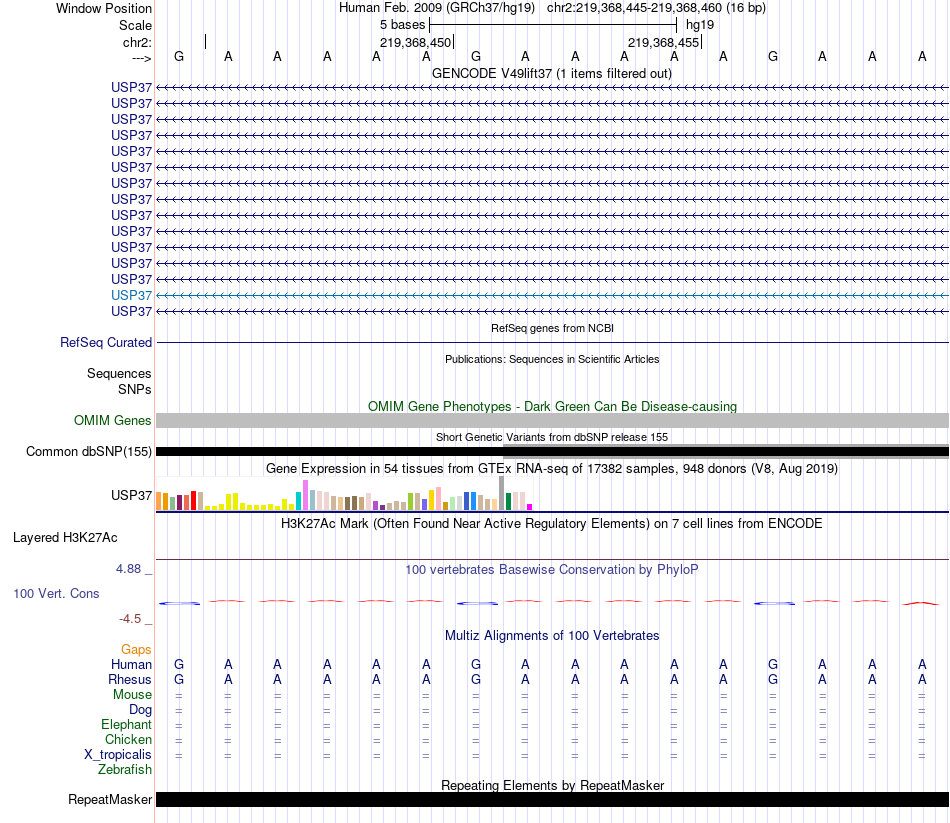Screen dimensions: 950x823
Task: Click the magenta last bar in GTEx chart
Action: [530, 507]
